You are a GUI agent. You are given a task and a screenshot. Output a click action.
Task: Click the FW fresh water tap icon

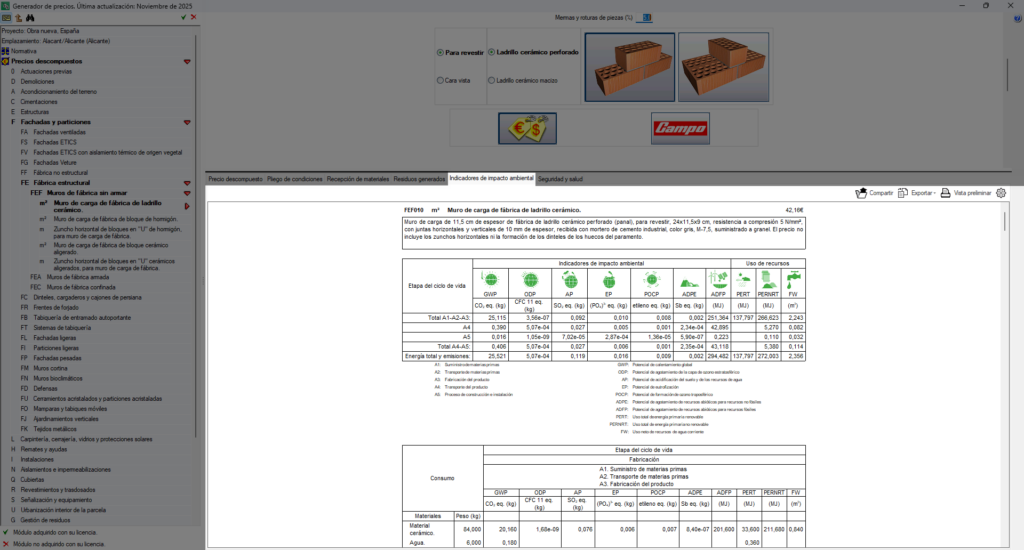(x=793, y=280)
